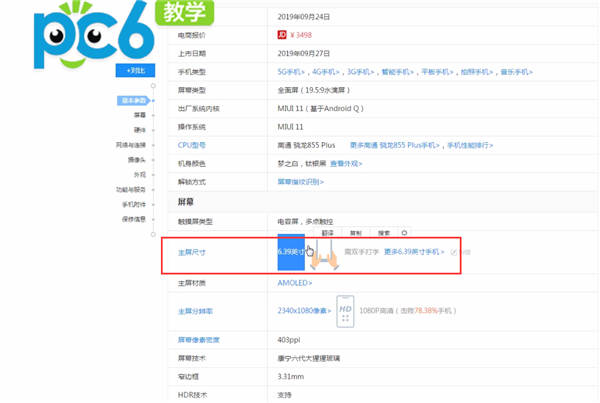Jump to 网络与连接 section in sidebar
This screenshot has width=600, height=403.
point(131,145)
